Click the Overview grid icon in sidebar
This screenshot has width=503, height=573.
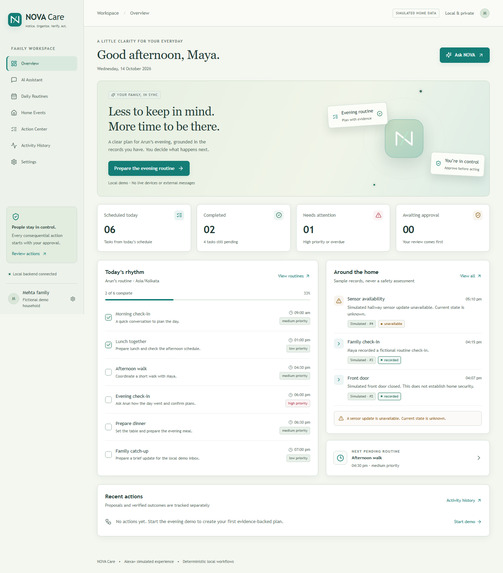coord(14,64)
